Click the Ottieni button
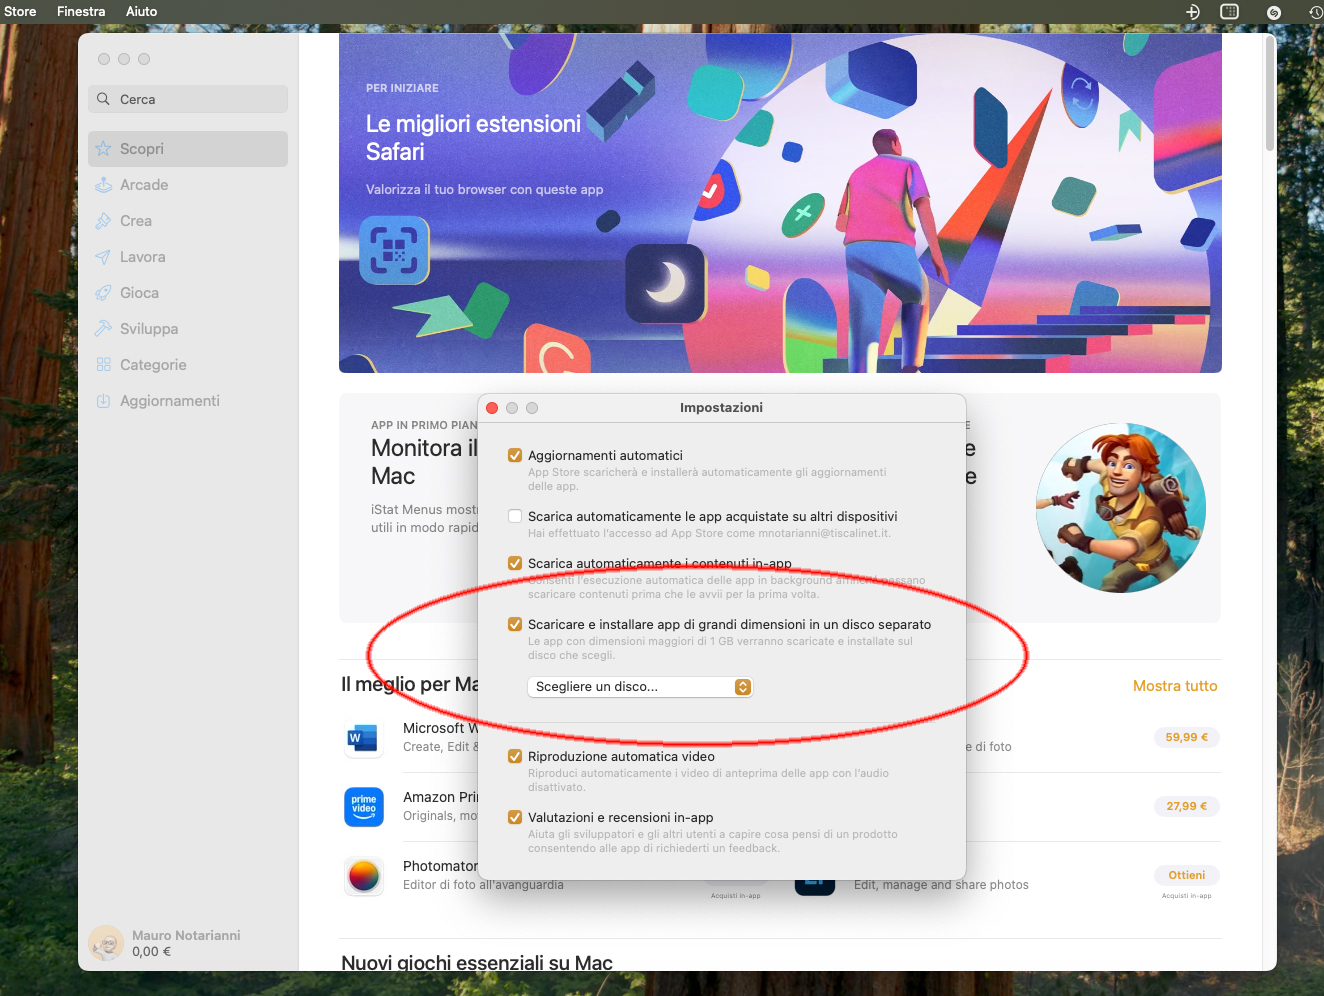Viewport: 1324px width, 996px height. coord(1187,875)
